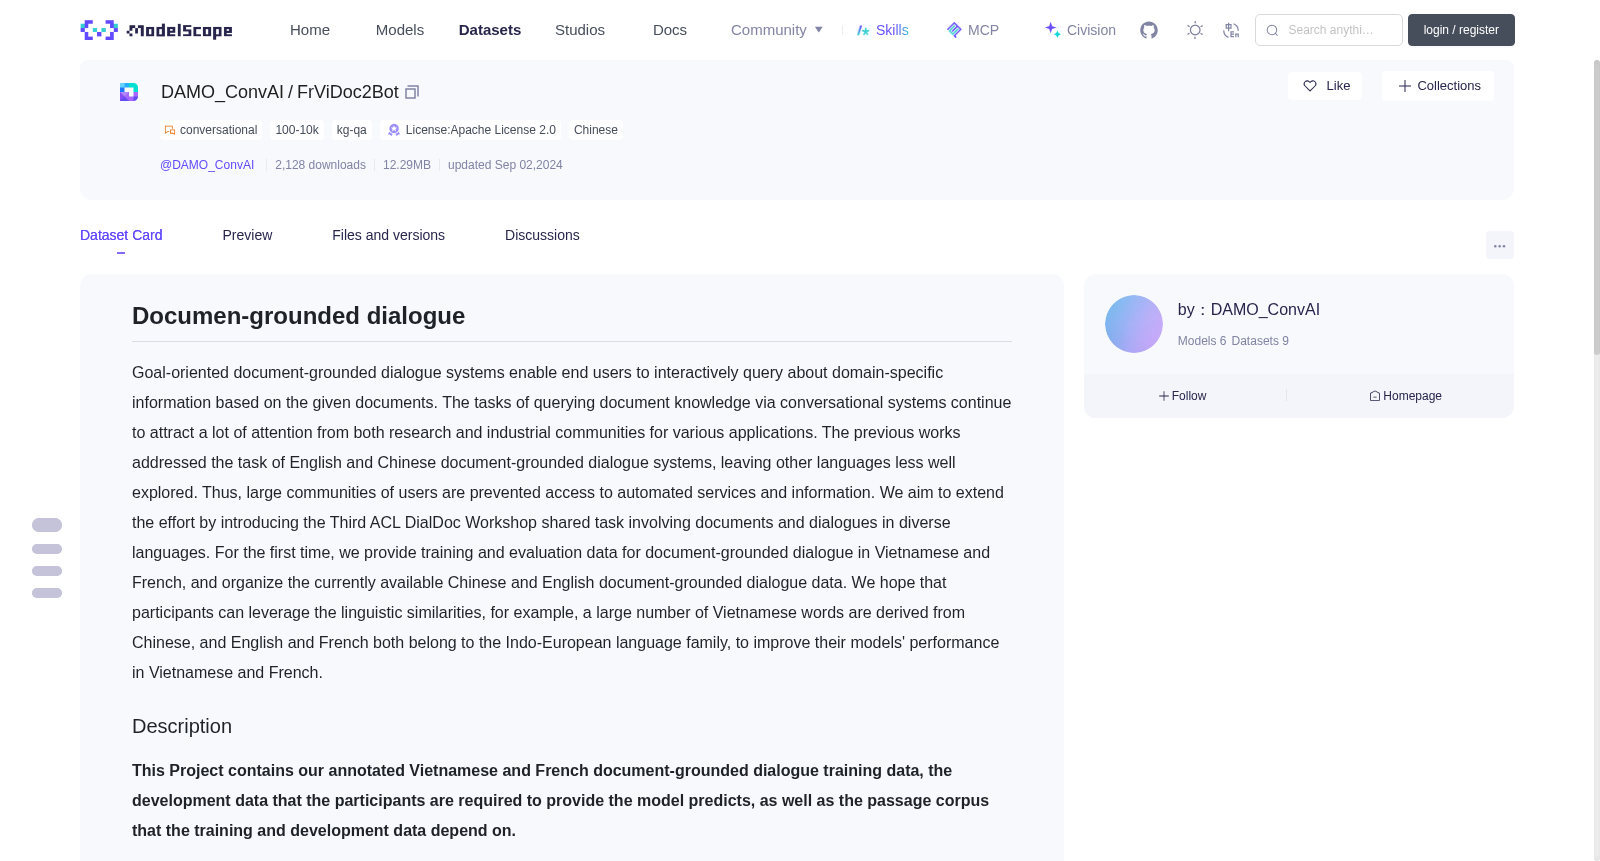The image size is (1600, 861).
Task: Click the dataset logo beside the title
Action: (x=129, y=92)
